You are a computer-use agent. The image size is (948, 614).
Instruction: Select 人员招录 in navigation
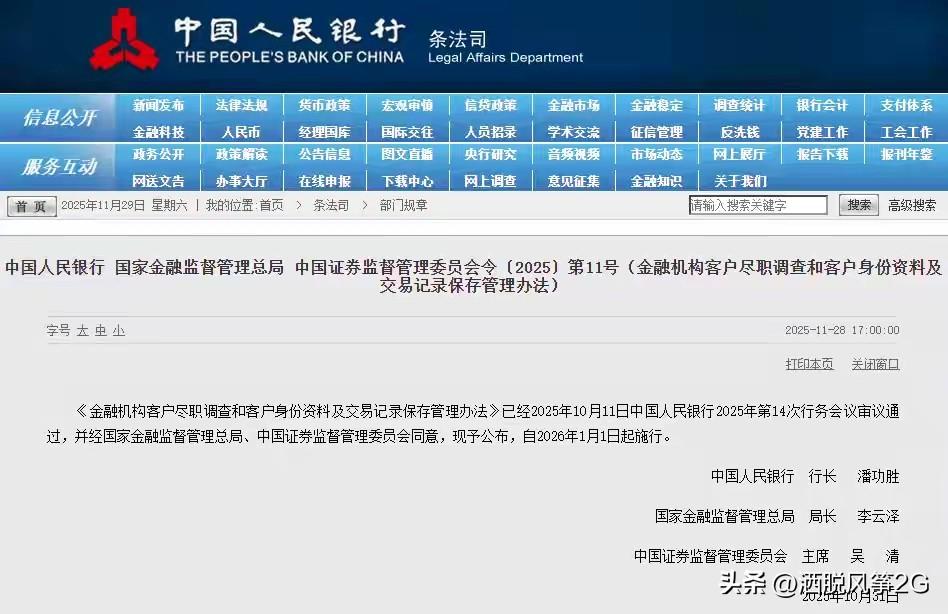pyautogui.click(x=490, y=132)
